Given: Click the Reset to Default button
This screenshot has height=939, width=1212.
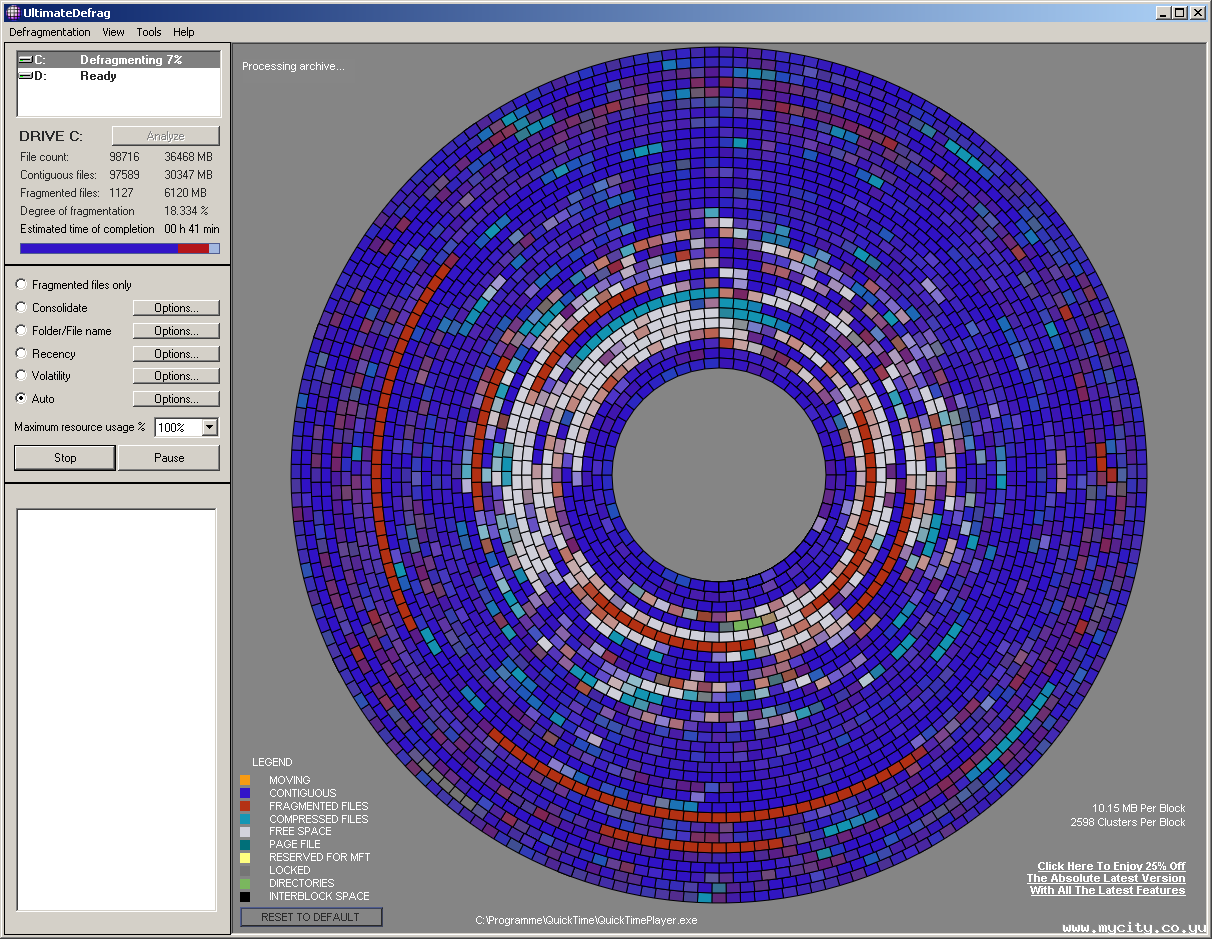Looking at the screenshot, I should click(x=311, y=917).
